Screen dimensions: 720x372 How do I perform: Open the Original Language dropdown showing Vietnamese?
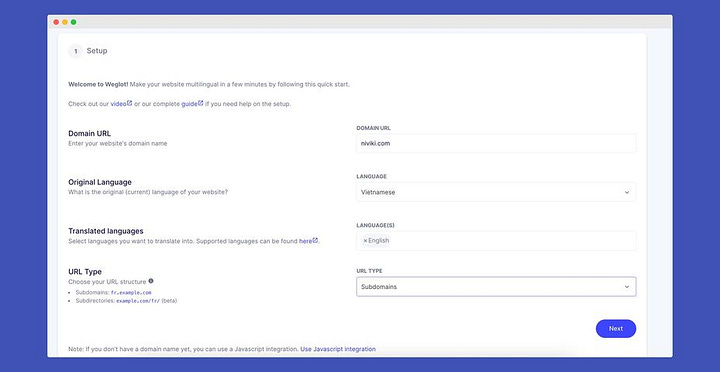tap(496, 192)
